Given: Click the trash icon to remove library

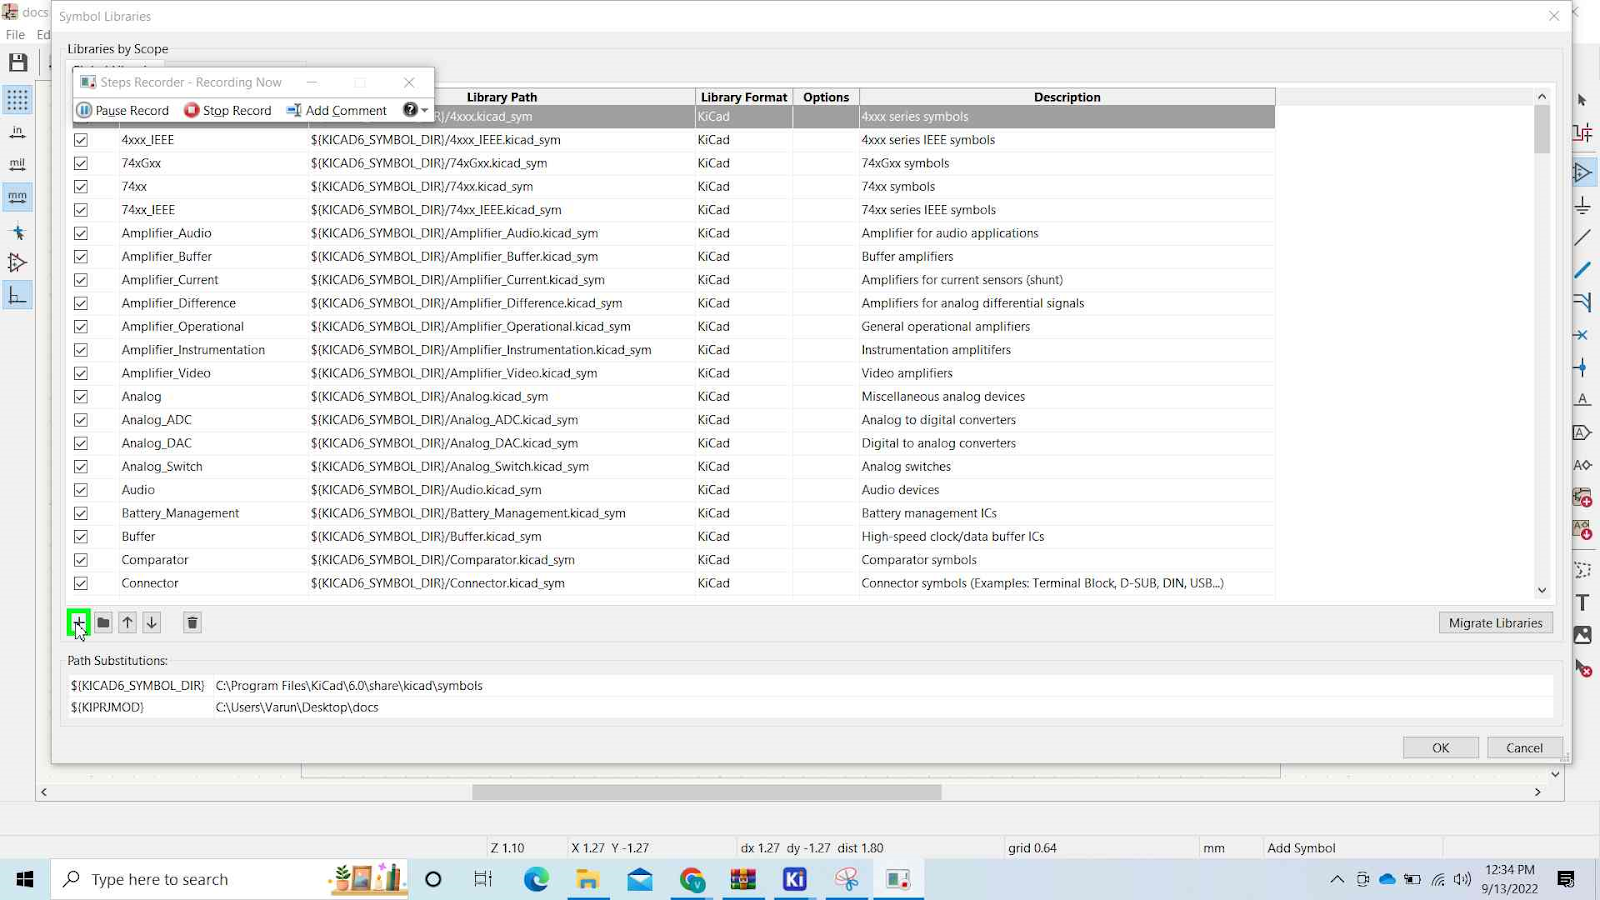Looking at the screenshot, I should tap(193, 622).
